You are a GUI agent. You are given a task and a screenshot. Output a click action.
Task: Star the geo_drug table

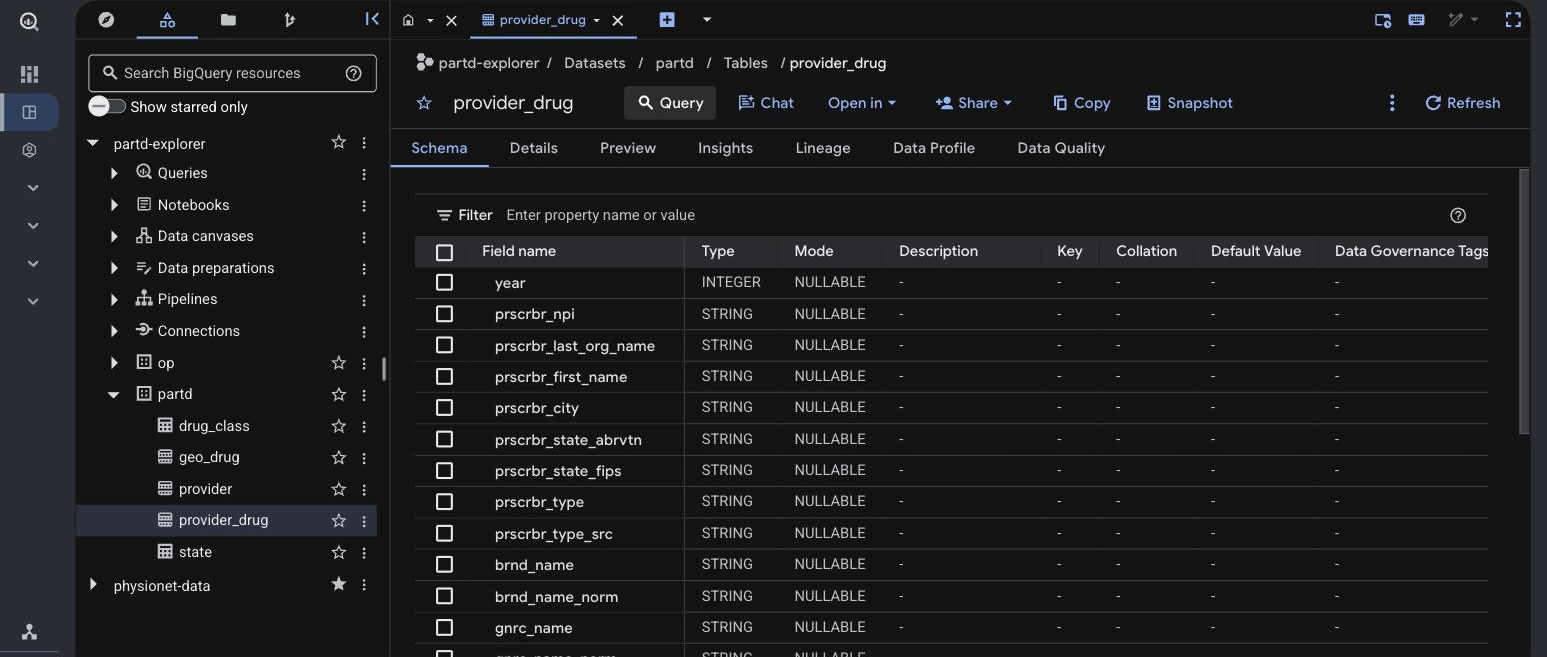(x=339, y=457)
